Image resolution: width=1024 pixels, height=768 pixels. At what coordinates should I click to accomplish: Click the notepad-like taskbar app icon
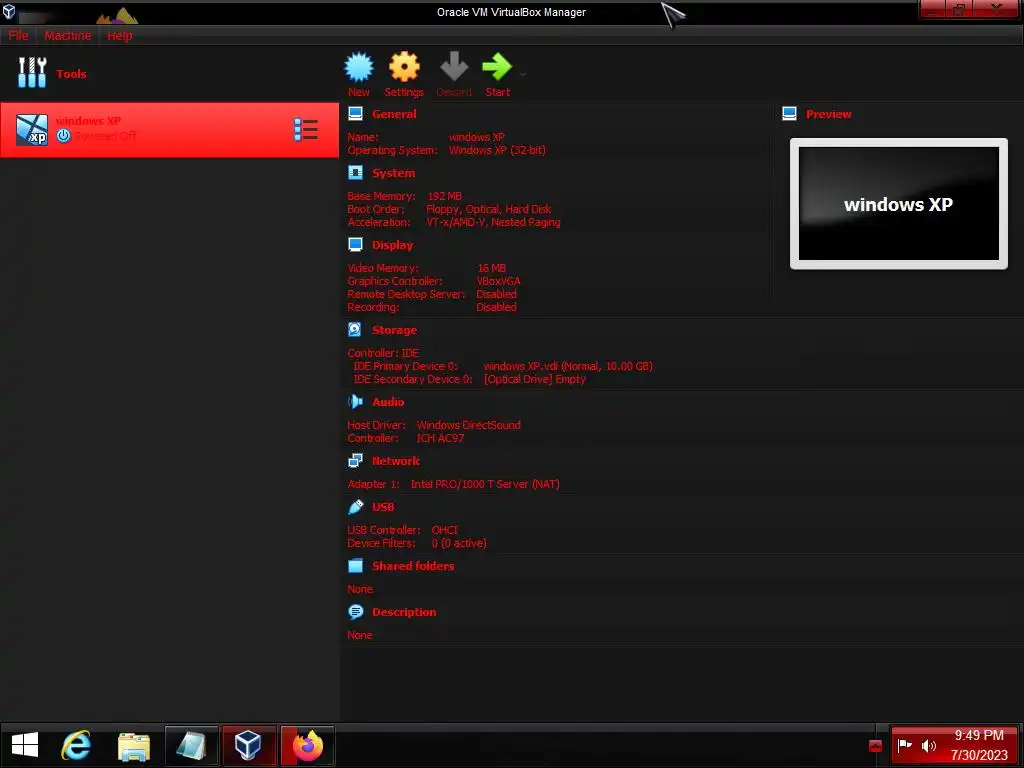coord(191,745)
